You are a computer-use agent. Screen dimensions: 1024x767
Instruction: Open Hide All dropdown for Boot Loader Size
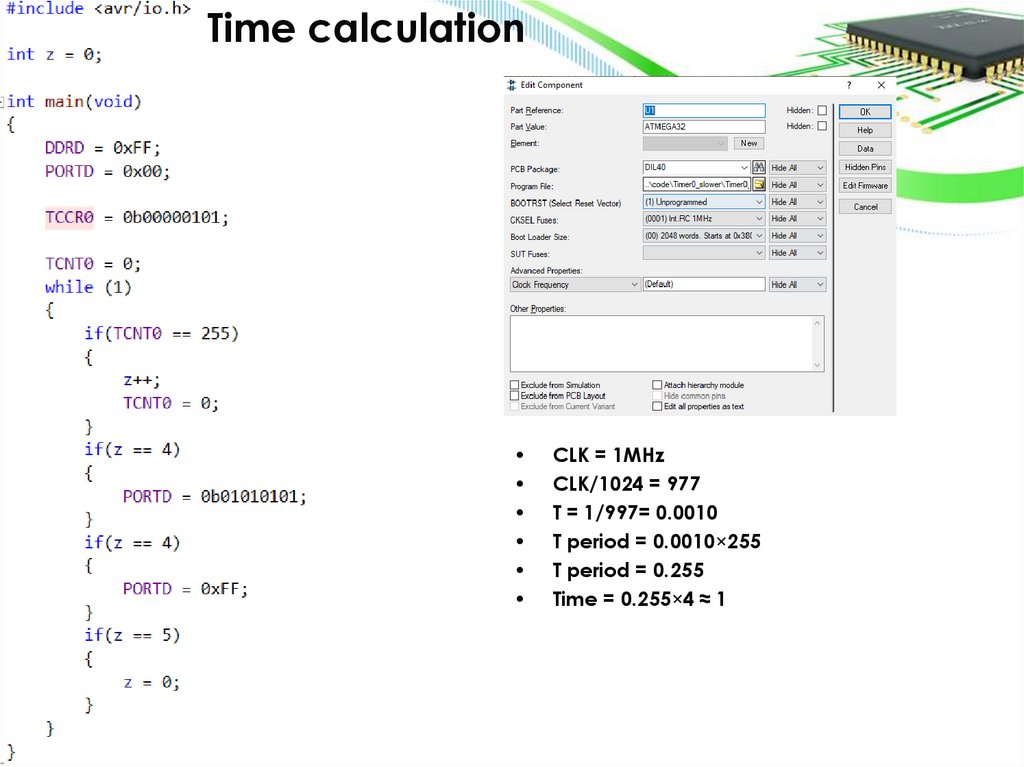pyautogui.click(x=797, y=236)
